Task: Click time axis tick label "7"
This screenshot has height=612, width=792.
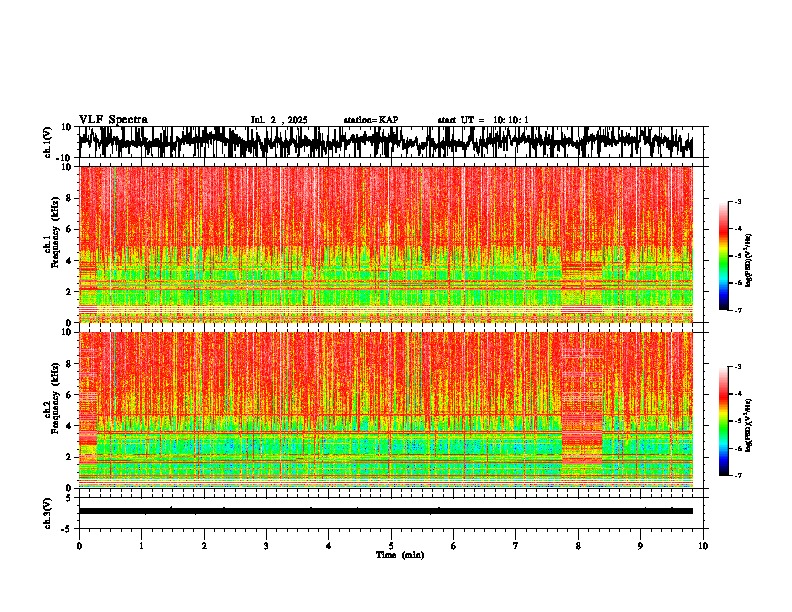Action: tap(516, 546)
